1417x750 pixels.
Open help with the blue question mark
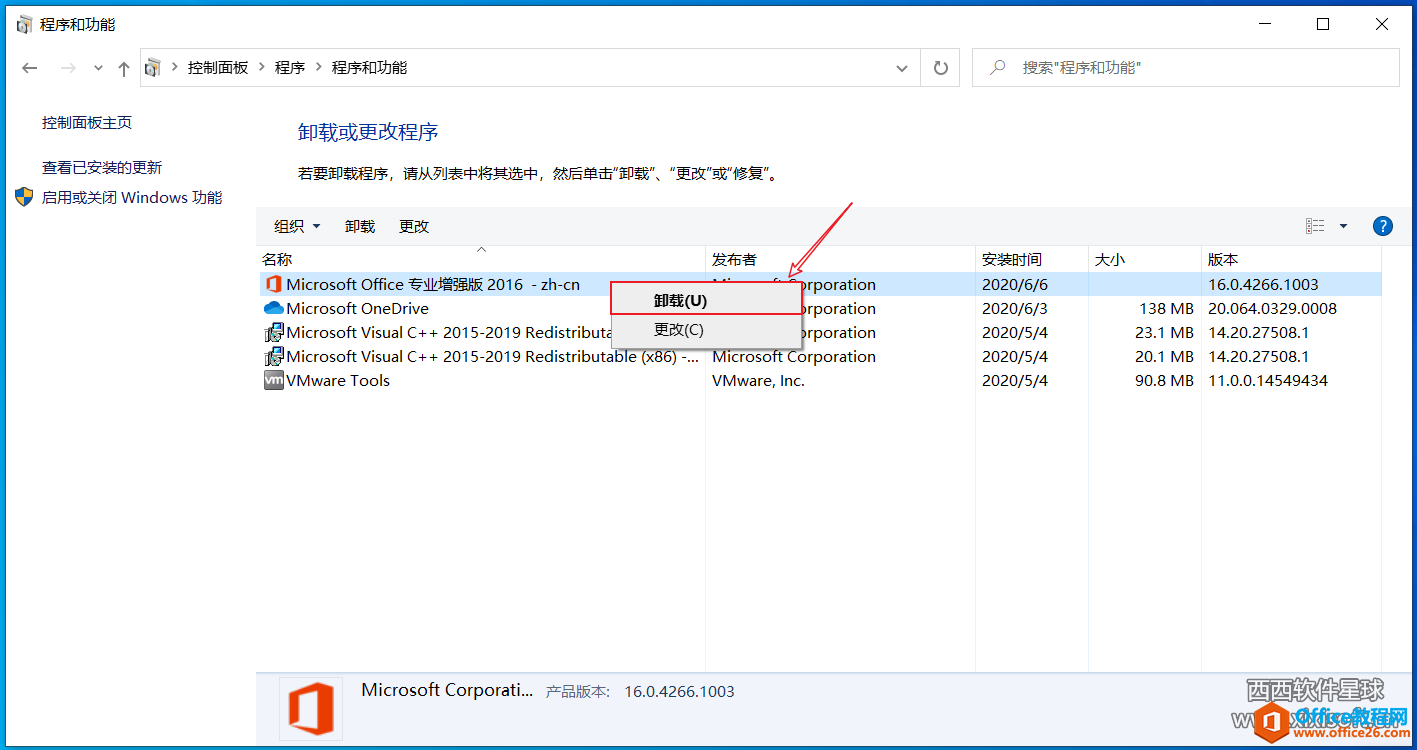(x=1383, y=226)
